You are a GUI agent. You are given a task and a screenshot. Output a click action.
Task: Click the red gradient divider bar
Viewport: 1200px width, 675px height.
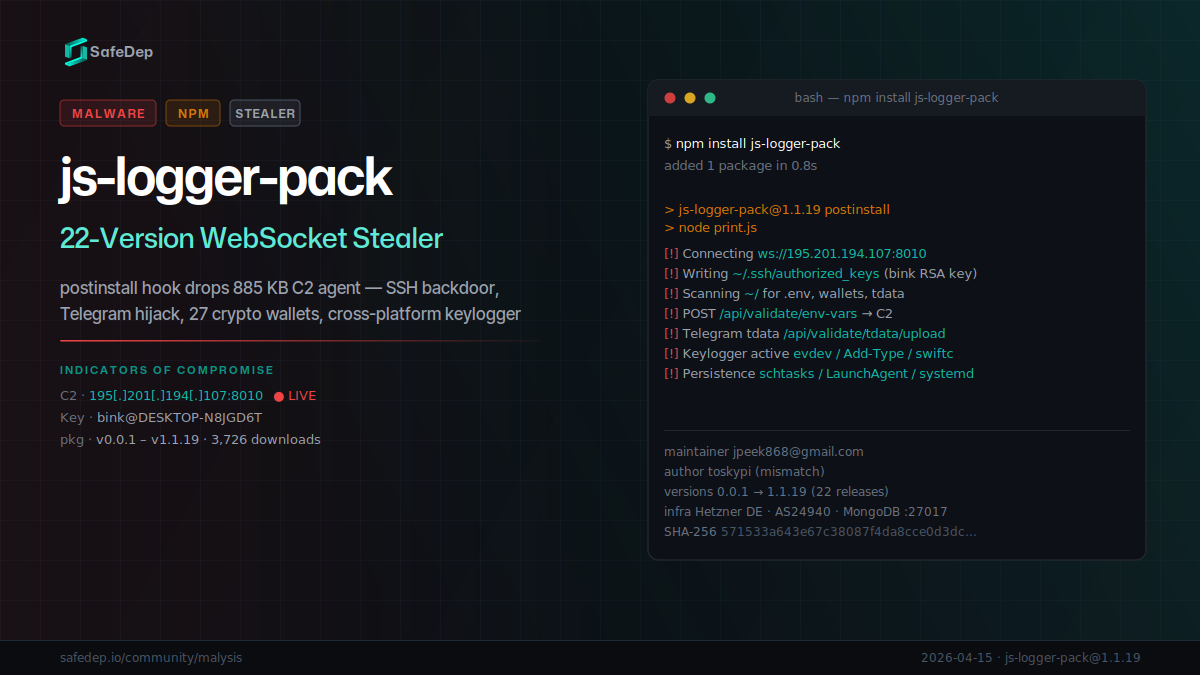(300, 340)
